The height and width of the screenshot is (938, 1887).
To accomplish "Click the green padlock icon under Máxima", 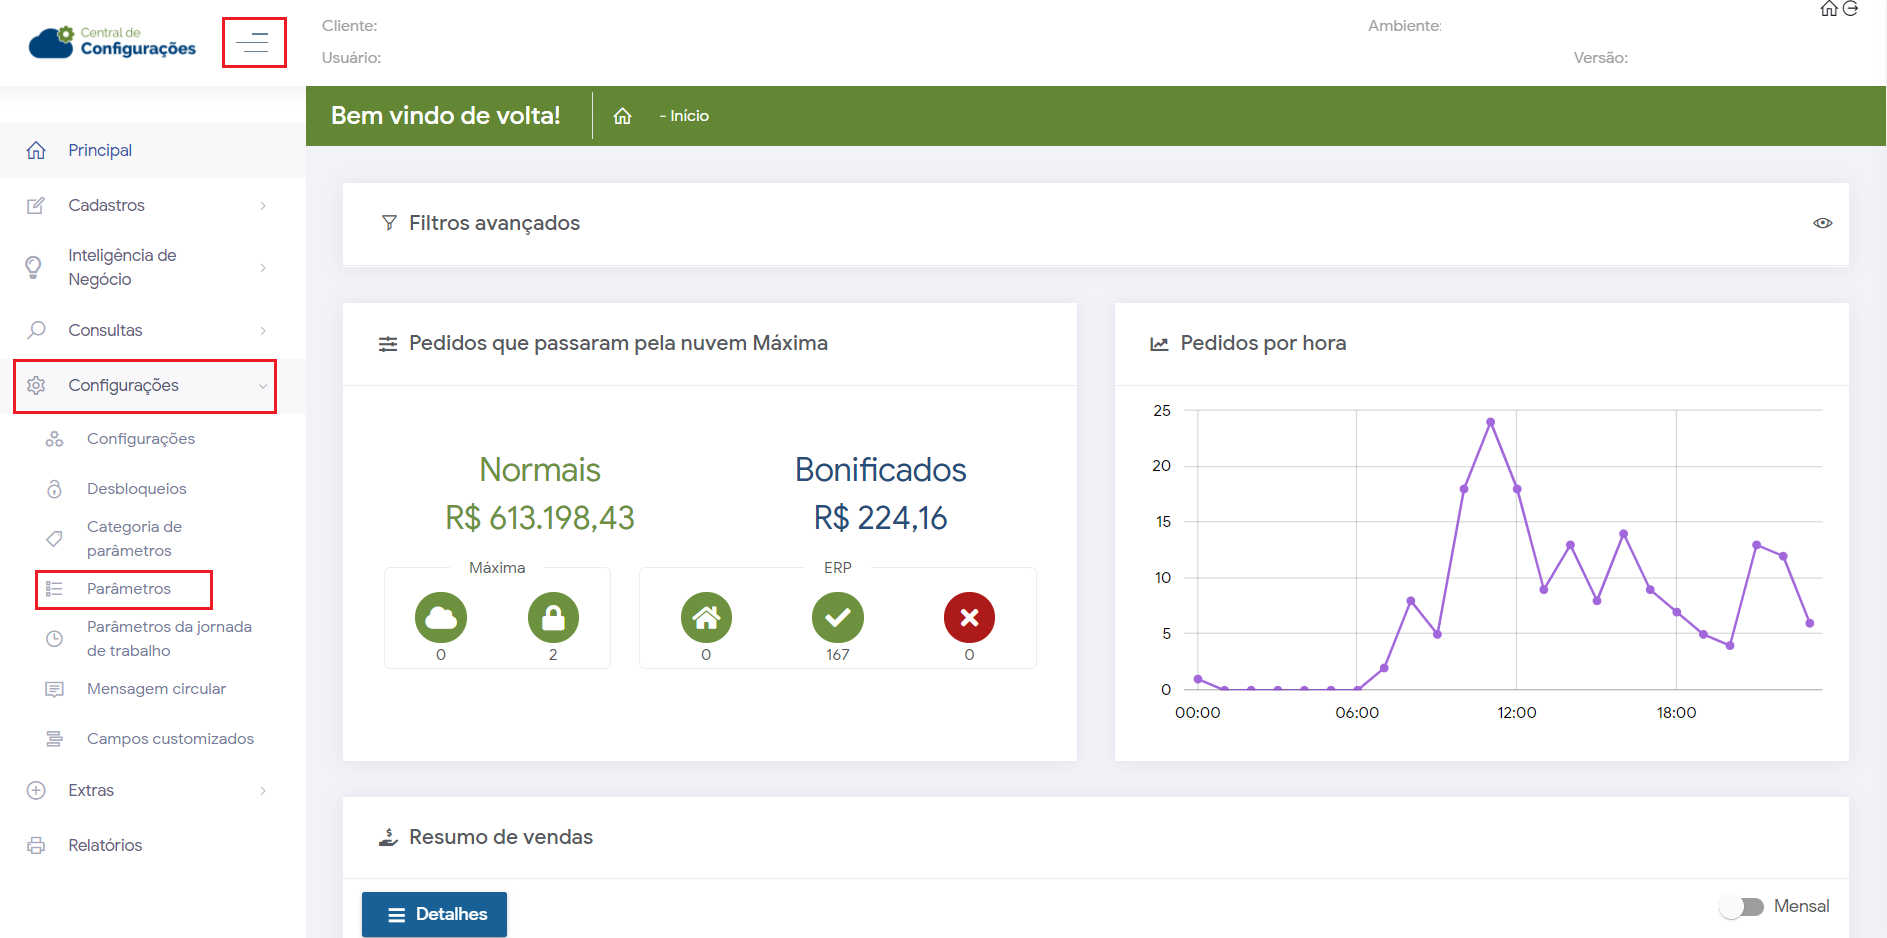I will tap(553, 618).
